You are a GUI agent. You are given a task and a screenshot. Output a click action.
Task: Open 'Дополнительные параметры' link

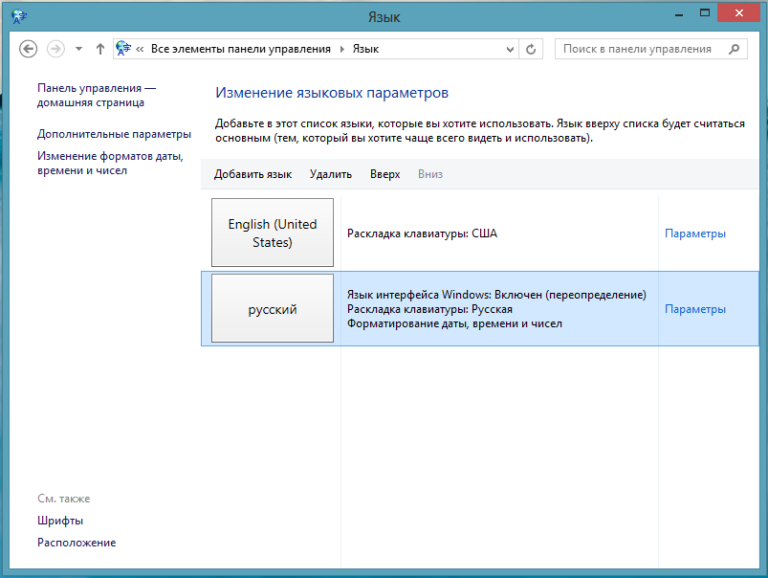point(114,134)
